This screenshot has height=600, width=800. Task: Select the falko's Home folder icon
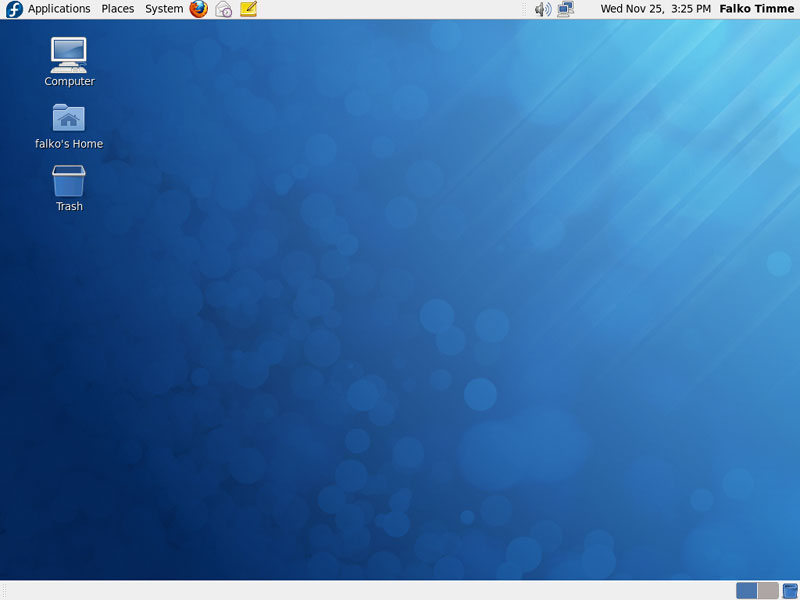[x=69, y=127]
